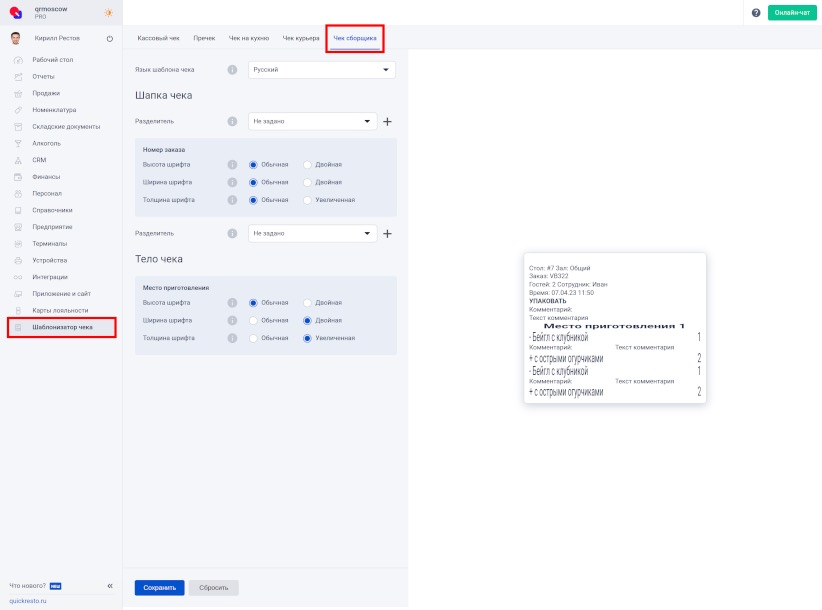Viewport: 822px width, 610px height.
Task: Switch to Кассовый чек tab
Action: click(158, 38)
